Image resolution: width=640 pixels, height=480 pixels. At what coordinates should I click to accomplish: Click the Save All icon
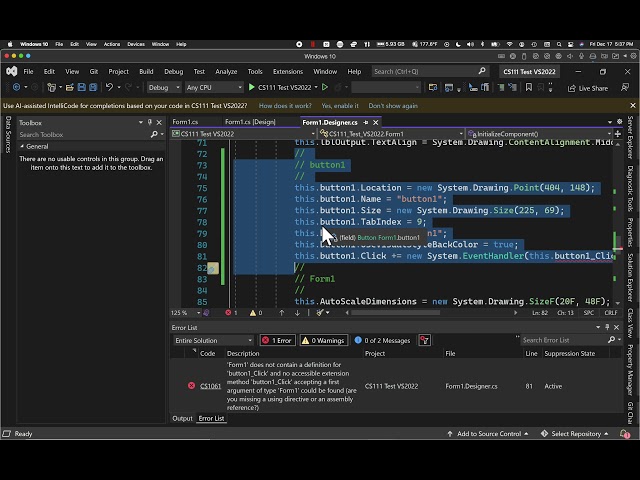(x=93, y=87)
